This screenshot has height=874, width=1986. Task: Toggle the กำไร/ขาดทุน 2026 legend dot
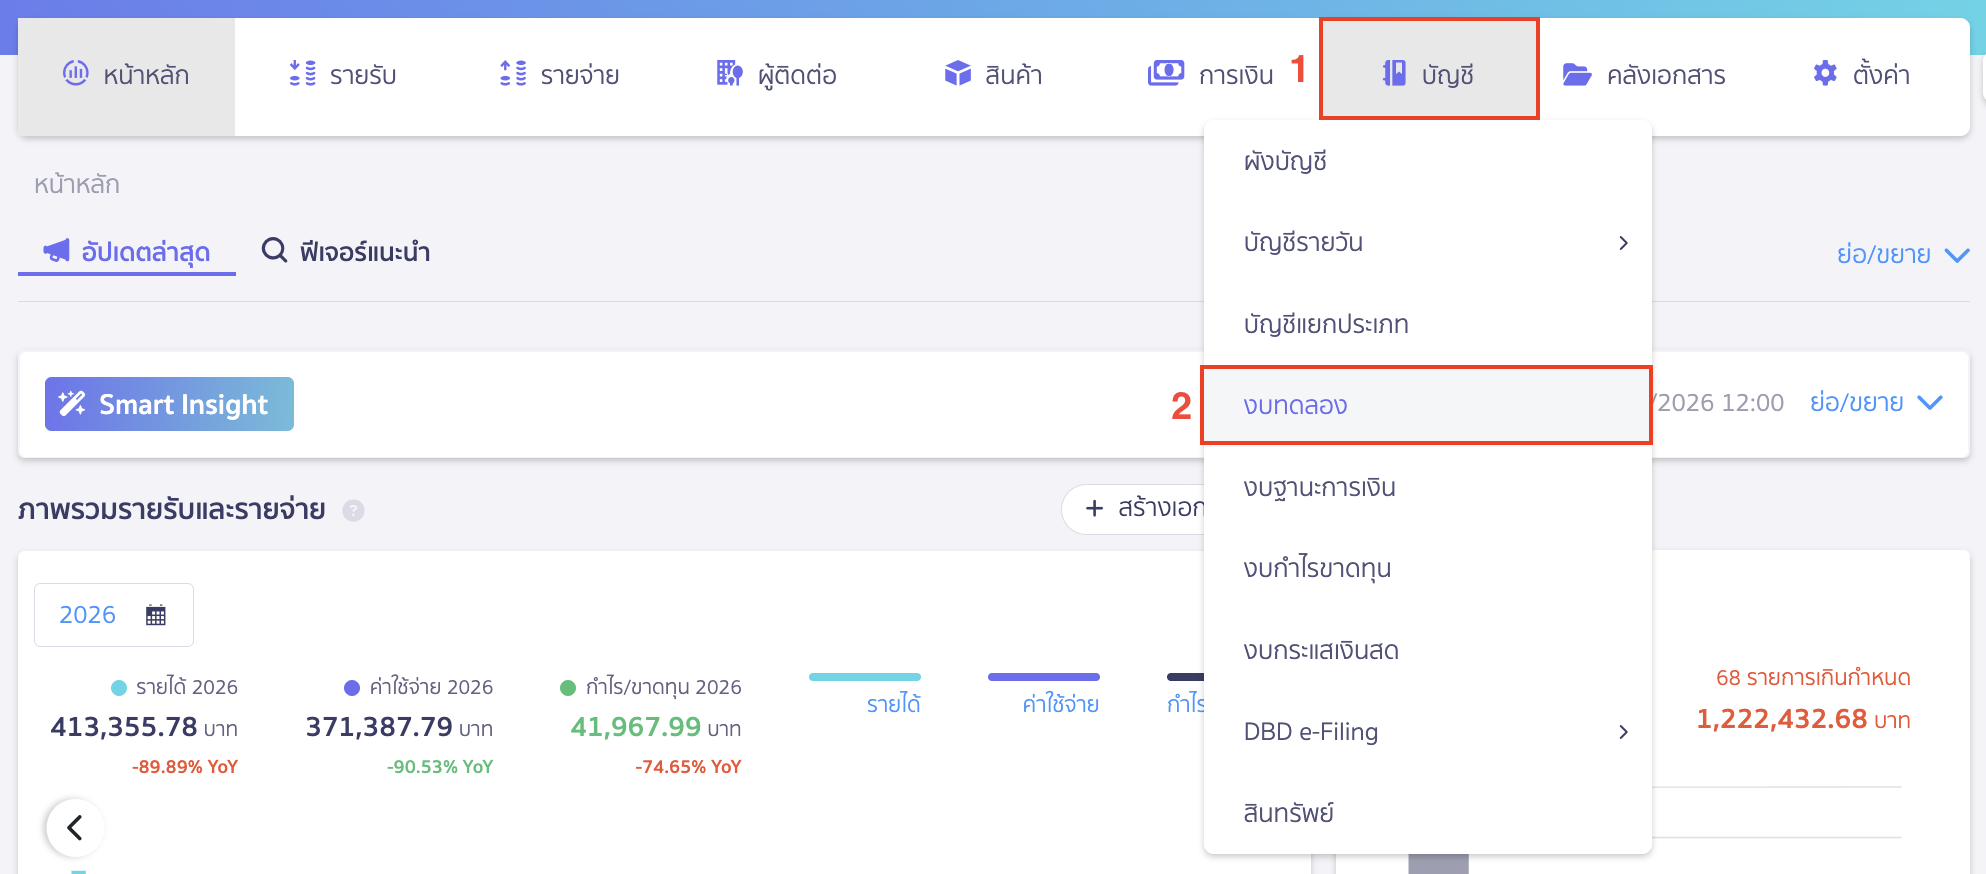click(x=568, y=687)
